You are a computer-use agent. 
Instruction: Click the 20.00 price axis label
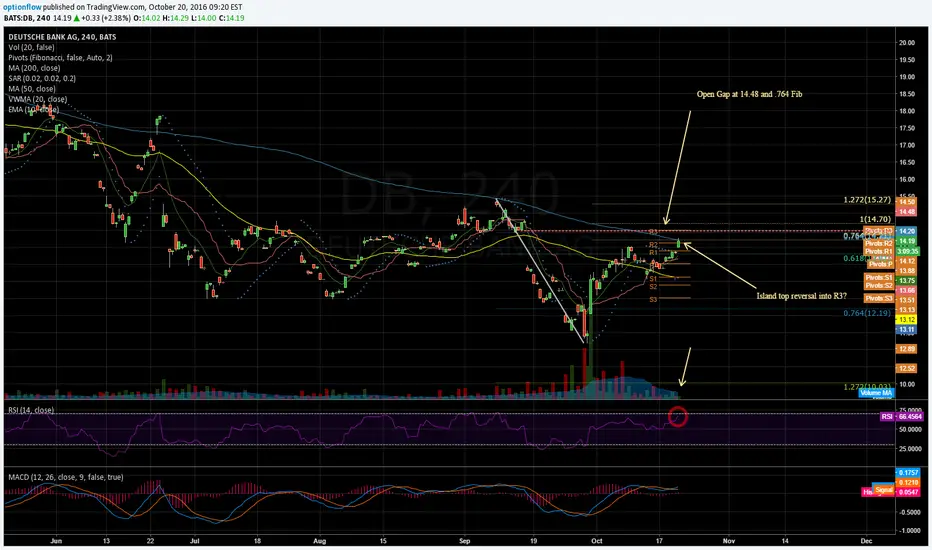(x=907, y=43)
